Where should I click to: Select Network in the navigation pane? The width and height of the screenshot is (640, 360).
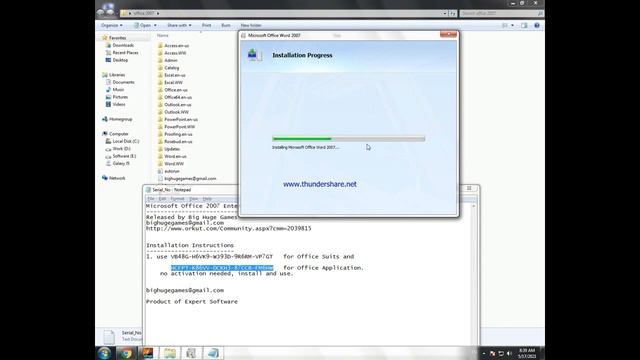click(117, 178)
